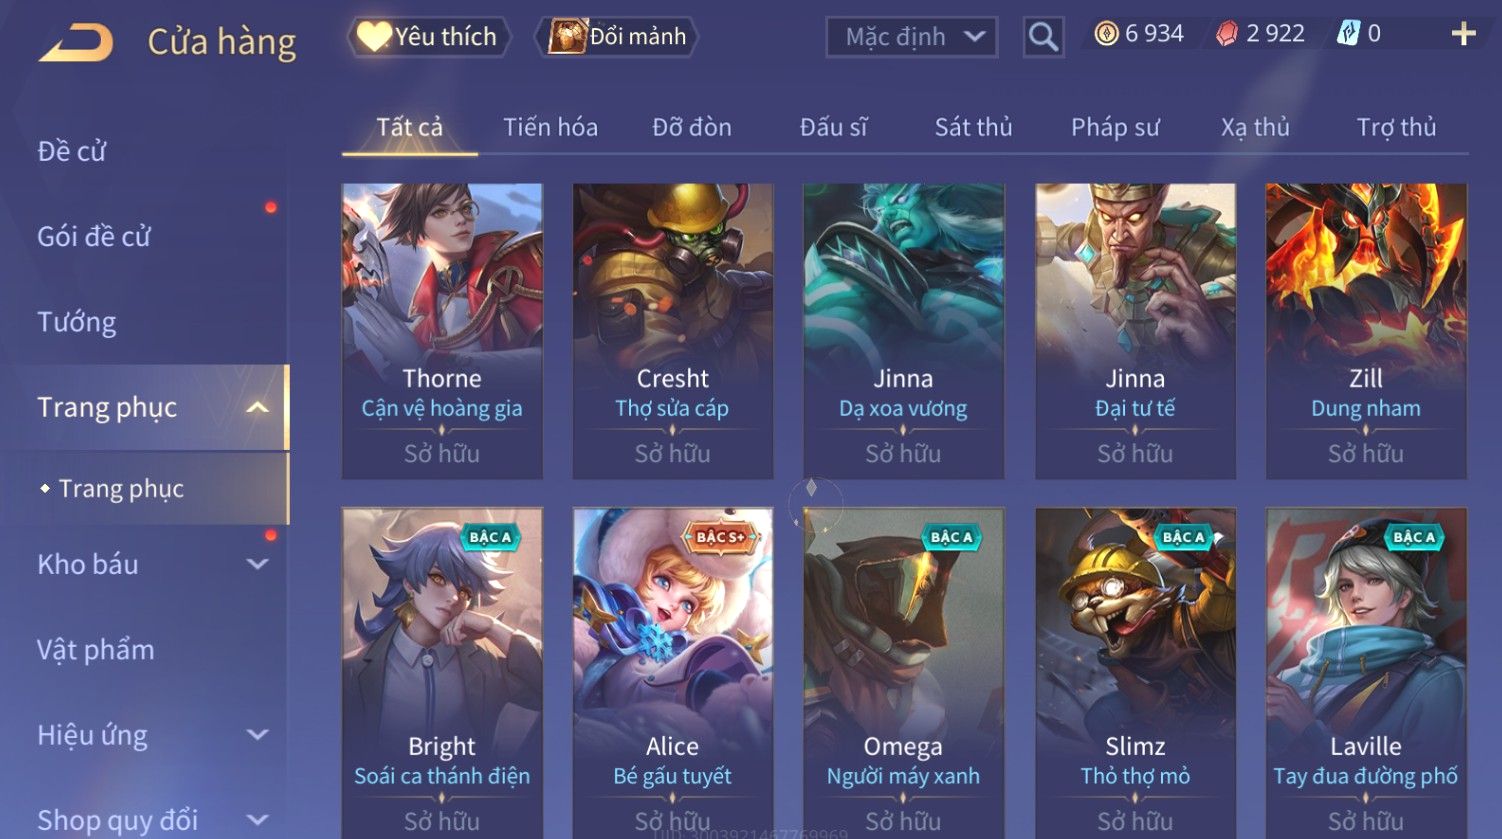Open Alice Bé gấu tuyết skin card
This screenshot has height=839, width=1502.
(672, 672)
